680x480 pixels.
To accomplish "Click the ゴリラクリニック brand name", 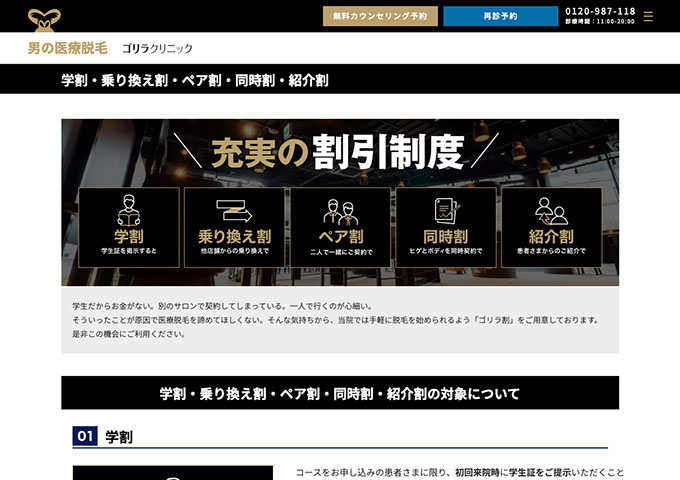I will (157, 48).
